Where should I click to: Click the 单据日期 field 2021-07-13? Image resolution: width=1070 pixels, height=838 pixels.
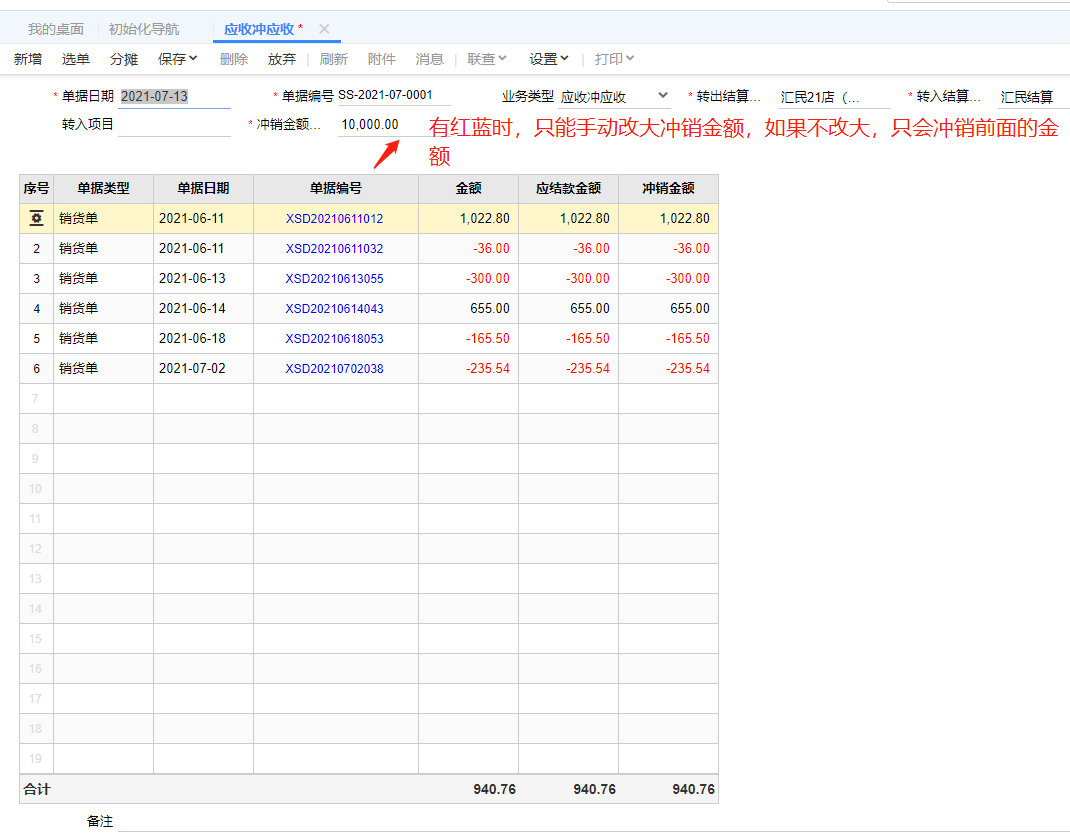[x=175, y=97]
